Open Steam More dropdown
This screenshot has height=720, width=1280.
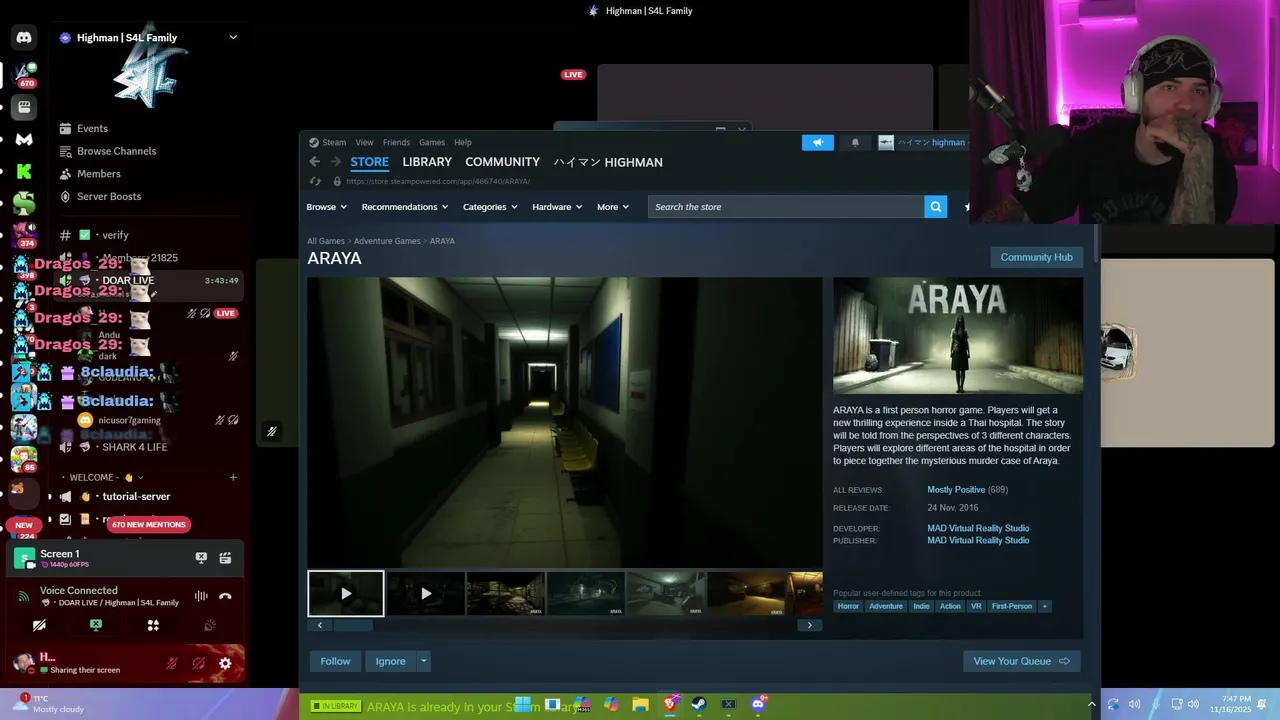[613, 207]
